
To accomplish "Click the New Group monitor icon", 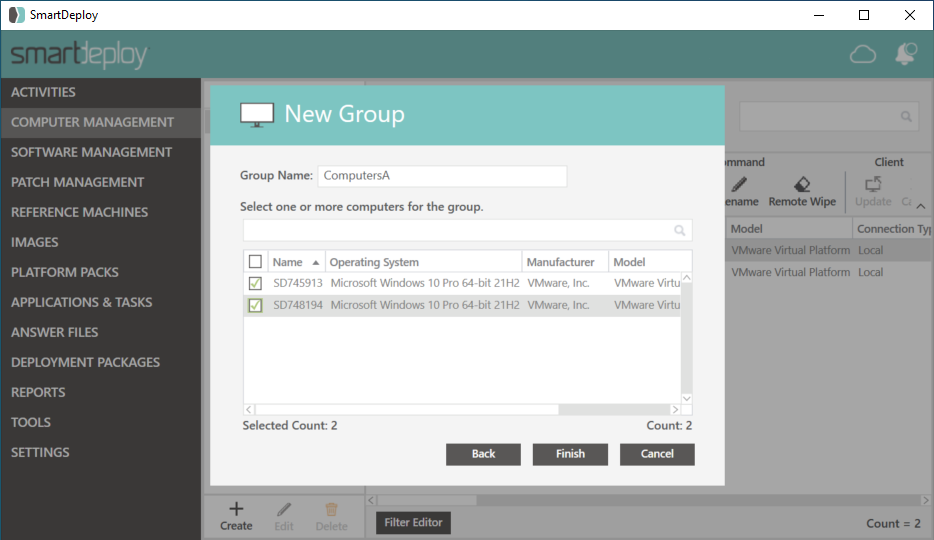I will (x=257, y=115).
